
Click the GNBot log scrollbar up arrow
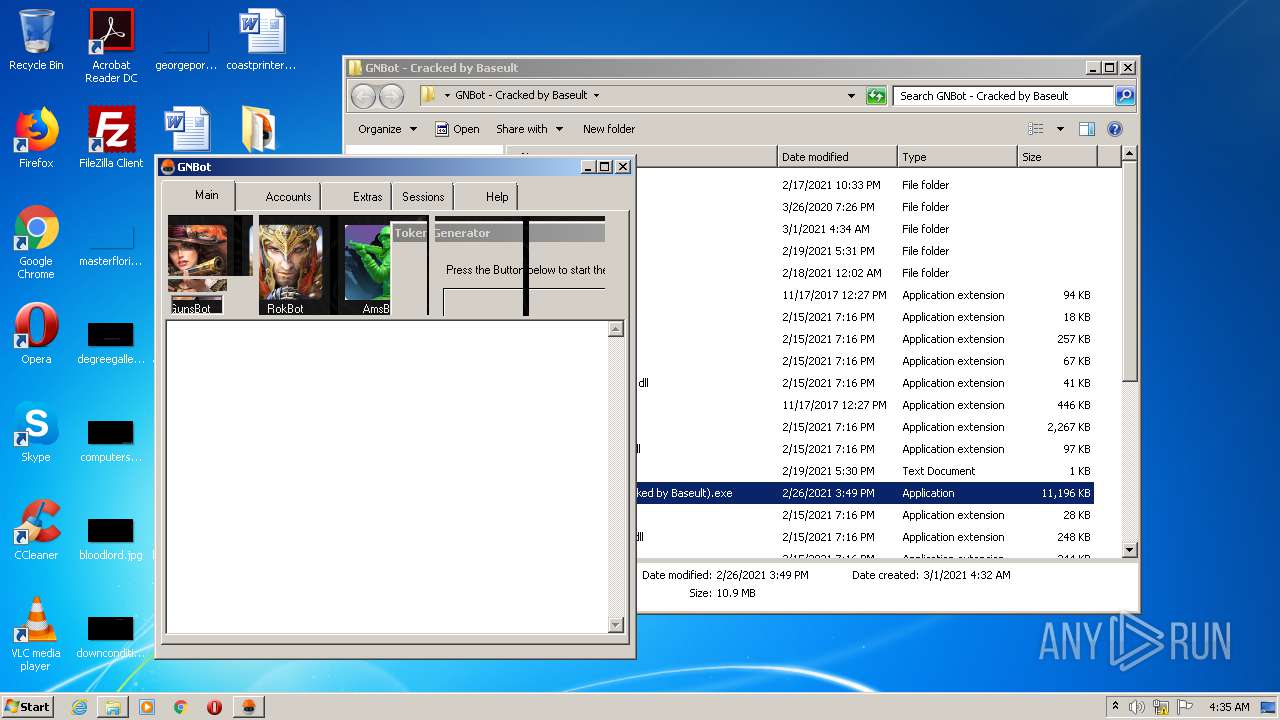[616, 329]
